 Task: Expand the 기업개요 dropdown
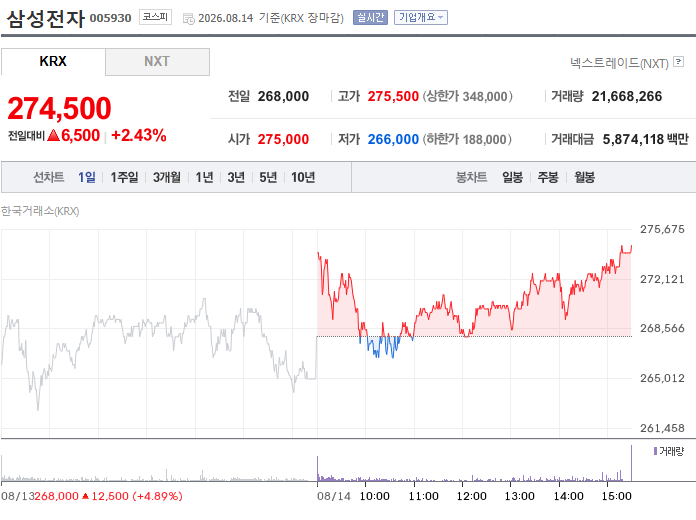[x=421, y=18]
